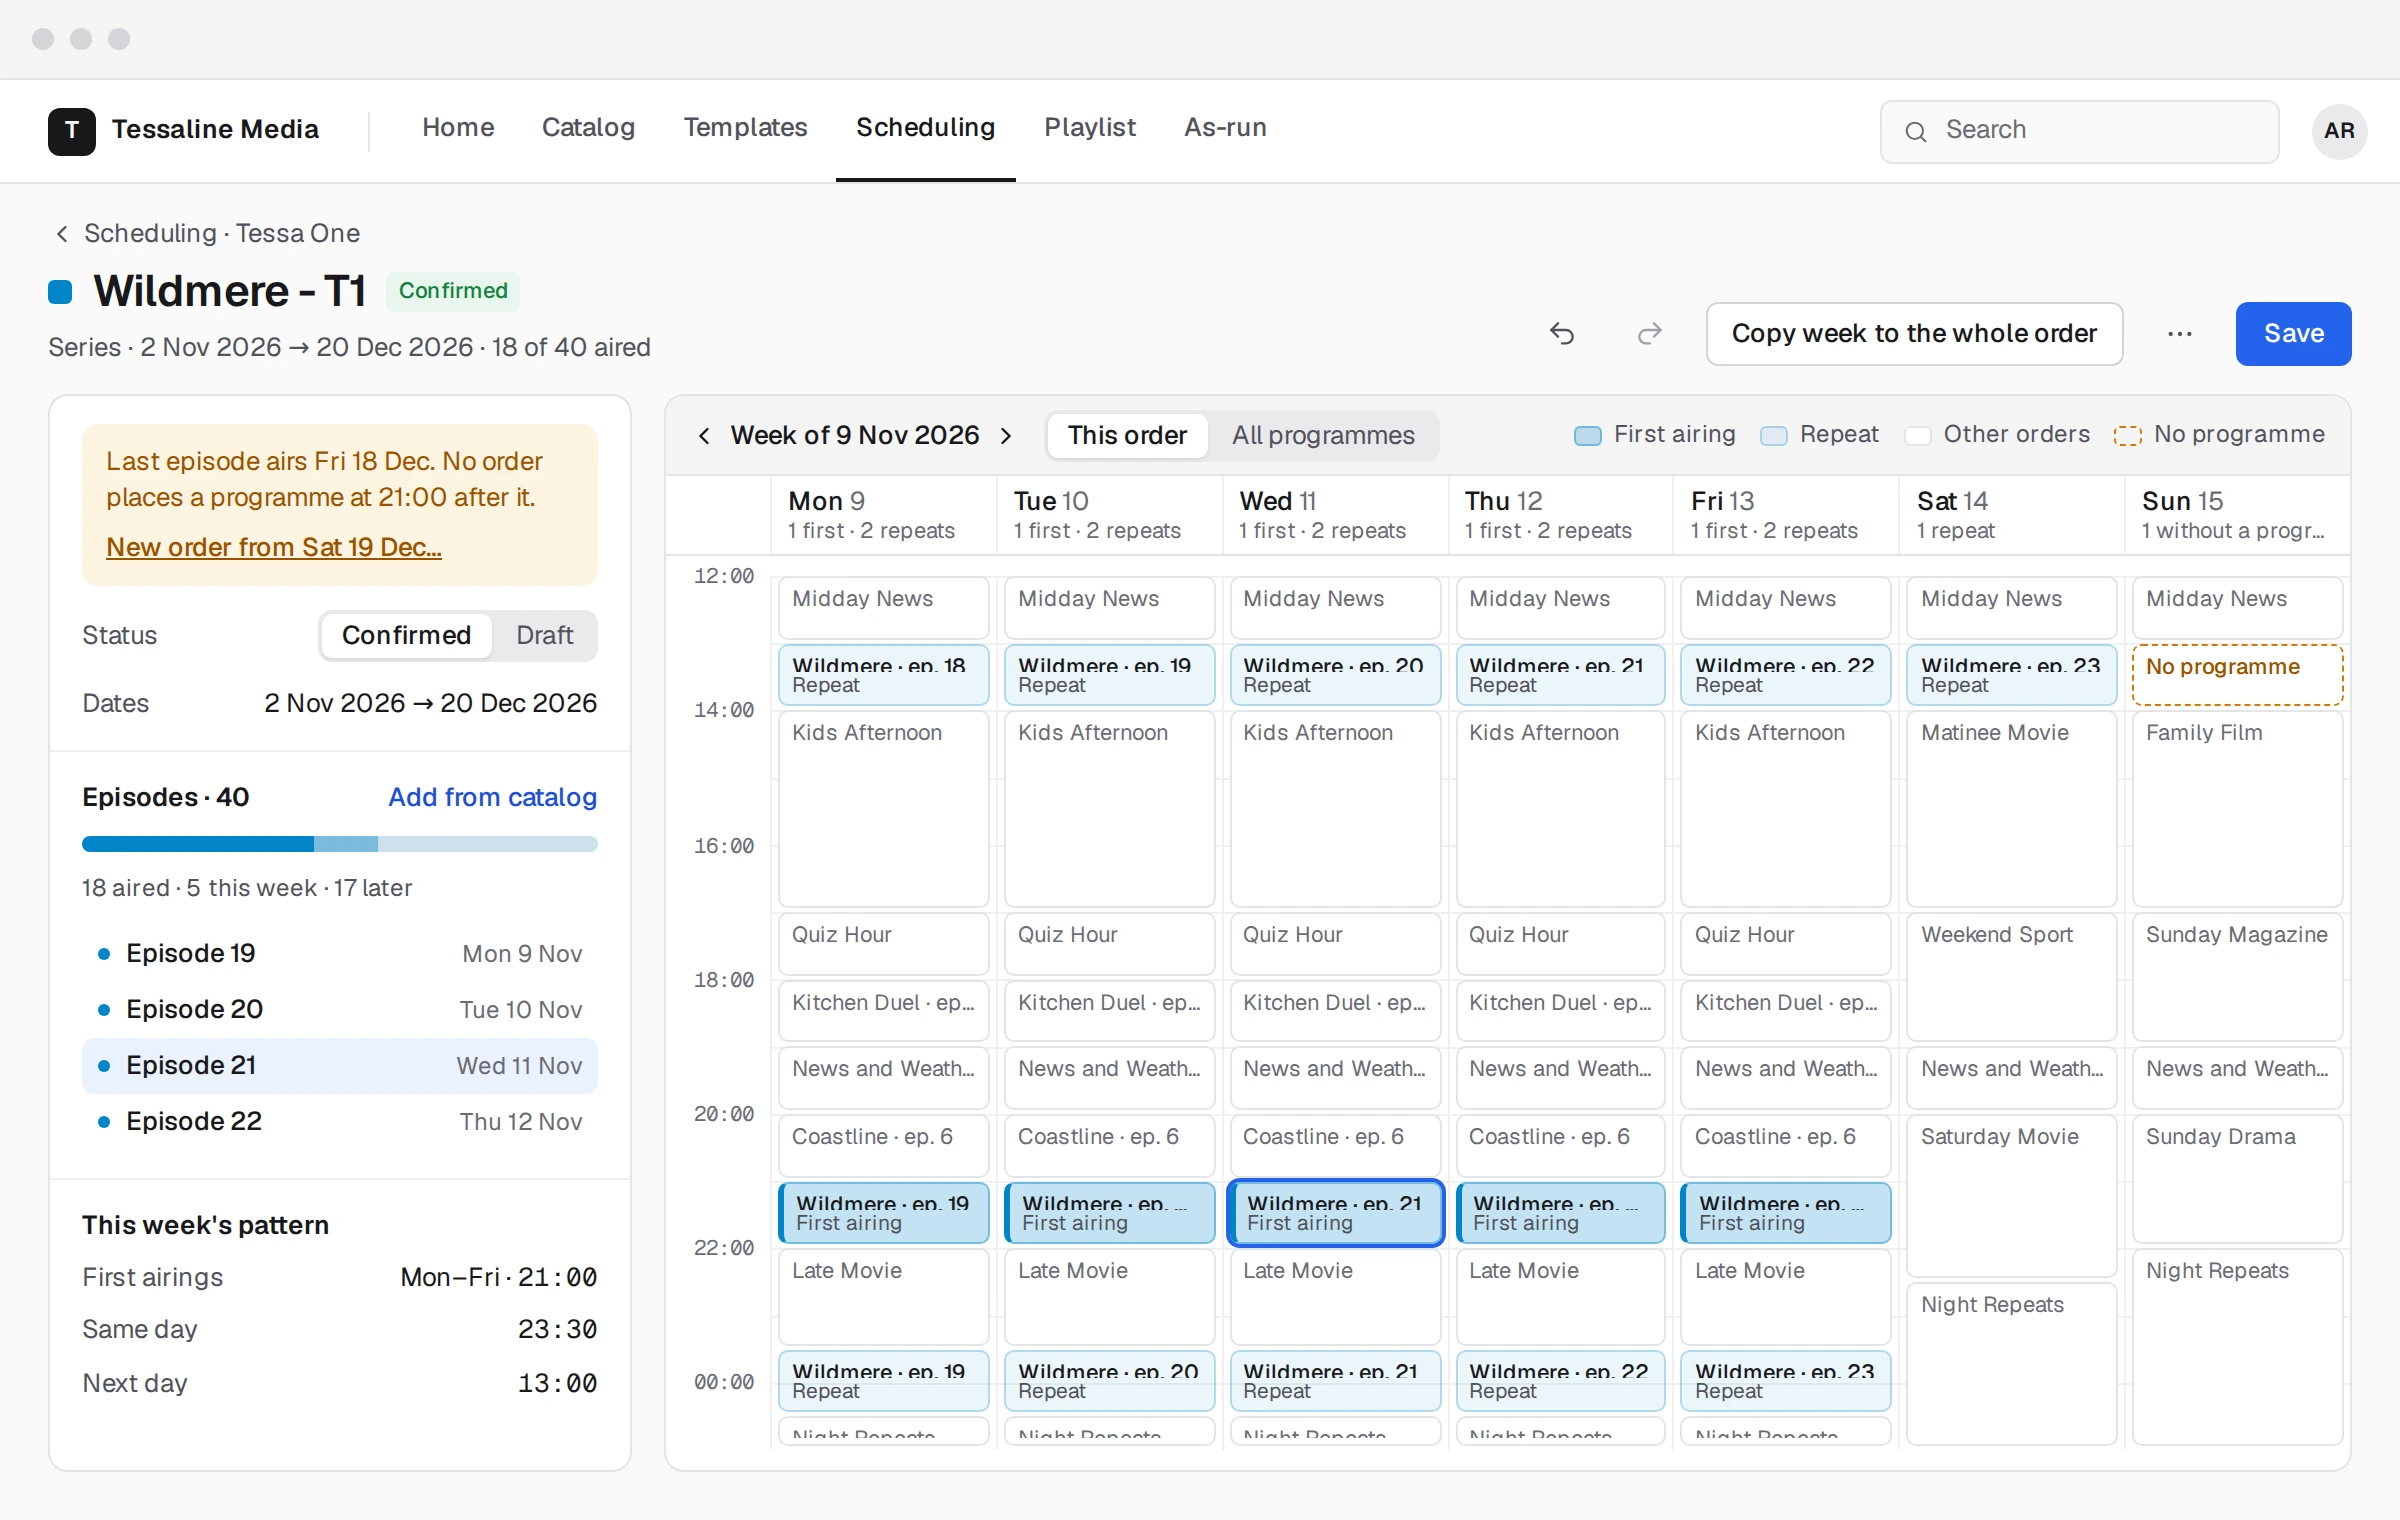2400x1520 pixels.
Task: Click the blue Wildmere series color square
Action: coord(60,292)
